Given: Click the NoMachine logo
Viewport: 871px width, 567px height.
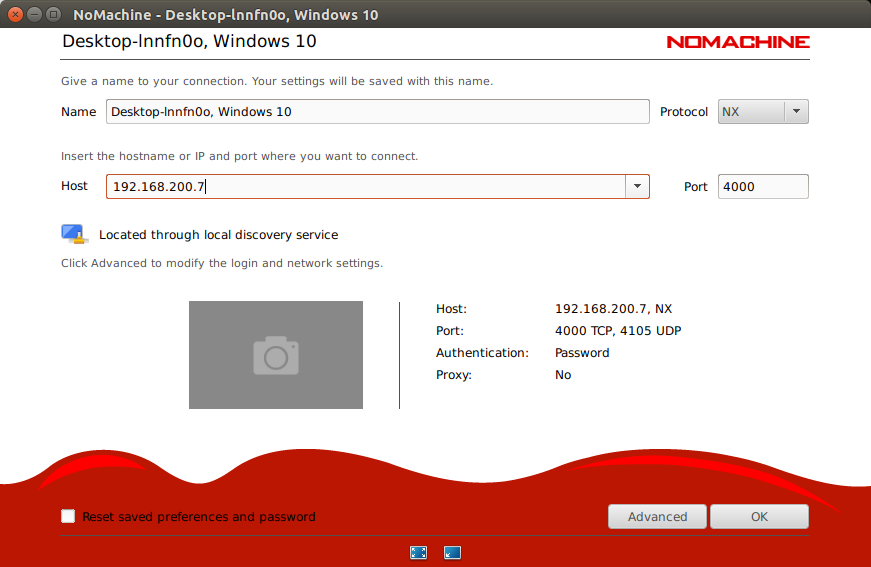Looking at the screenshot, I should point(738,42).
